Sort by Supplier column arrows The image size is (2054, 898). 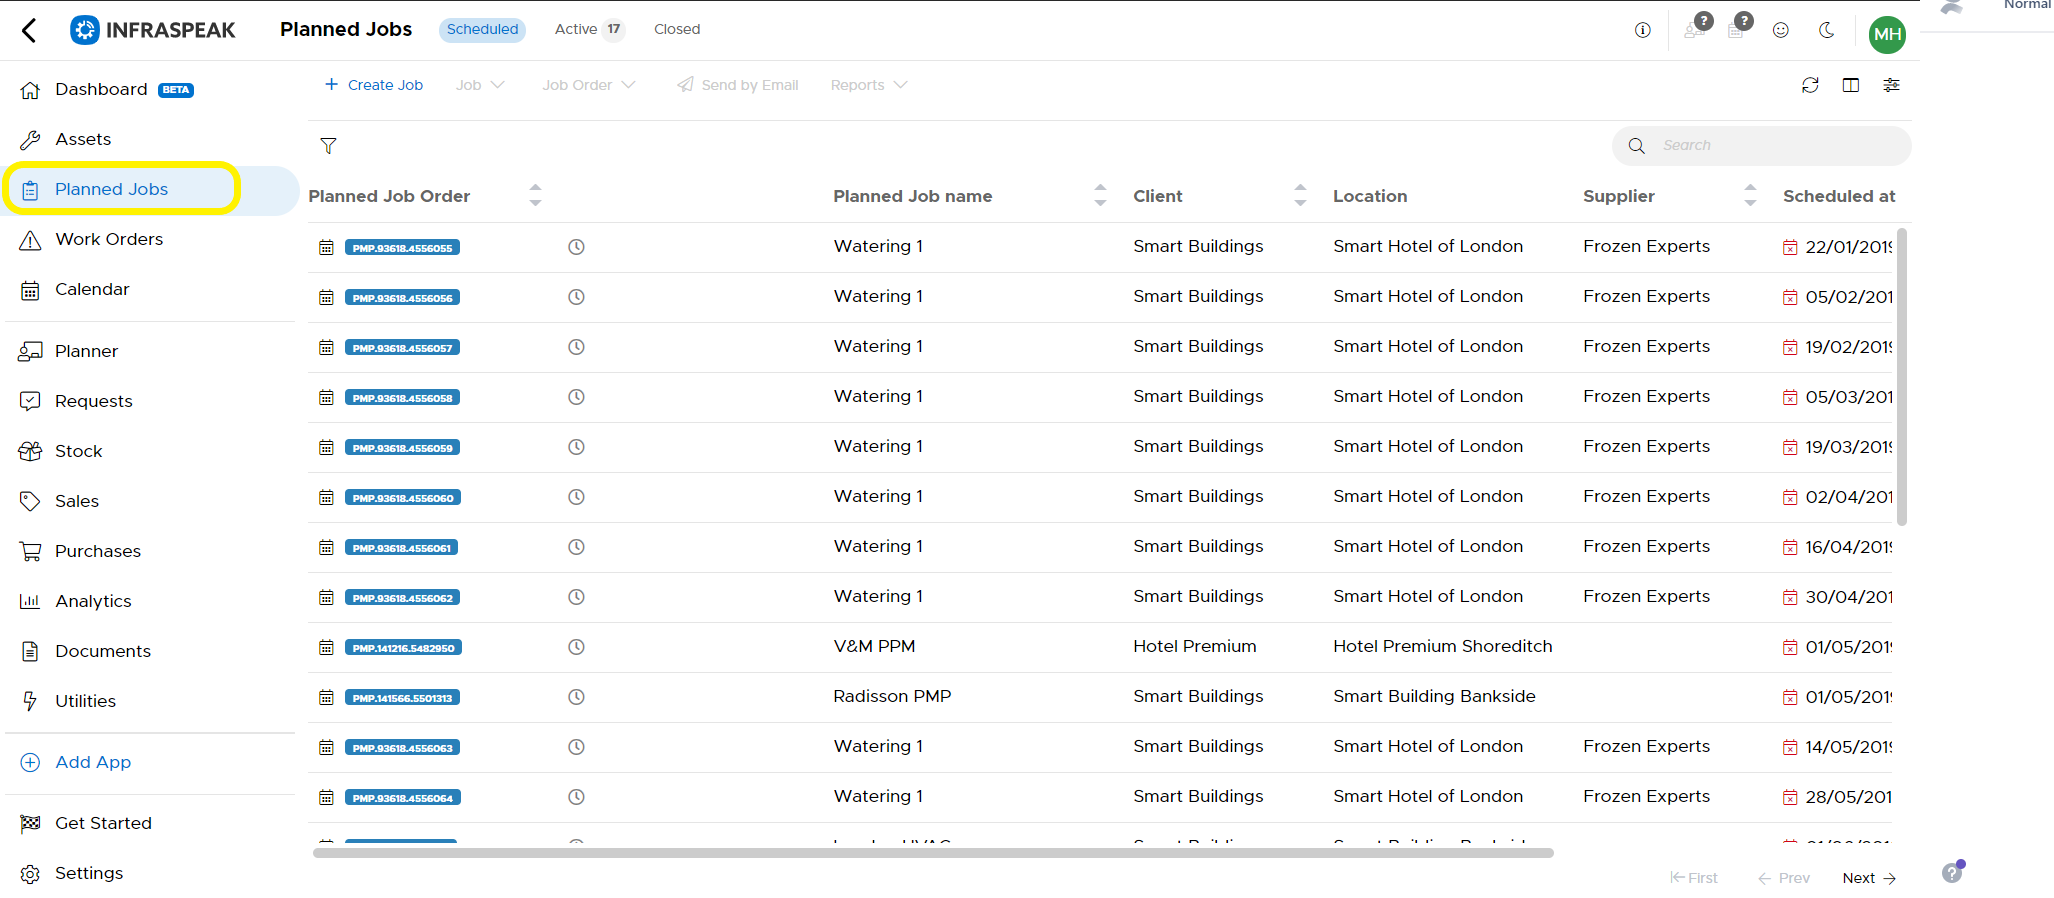pos(1750,196)
